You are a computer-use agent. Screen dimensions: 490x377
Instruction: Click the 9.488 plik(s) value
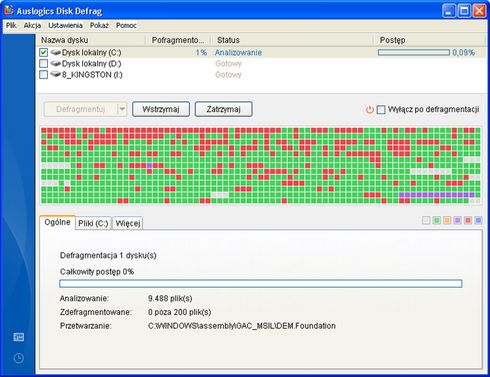(x=170, y=298)
